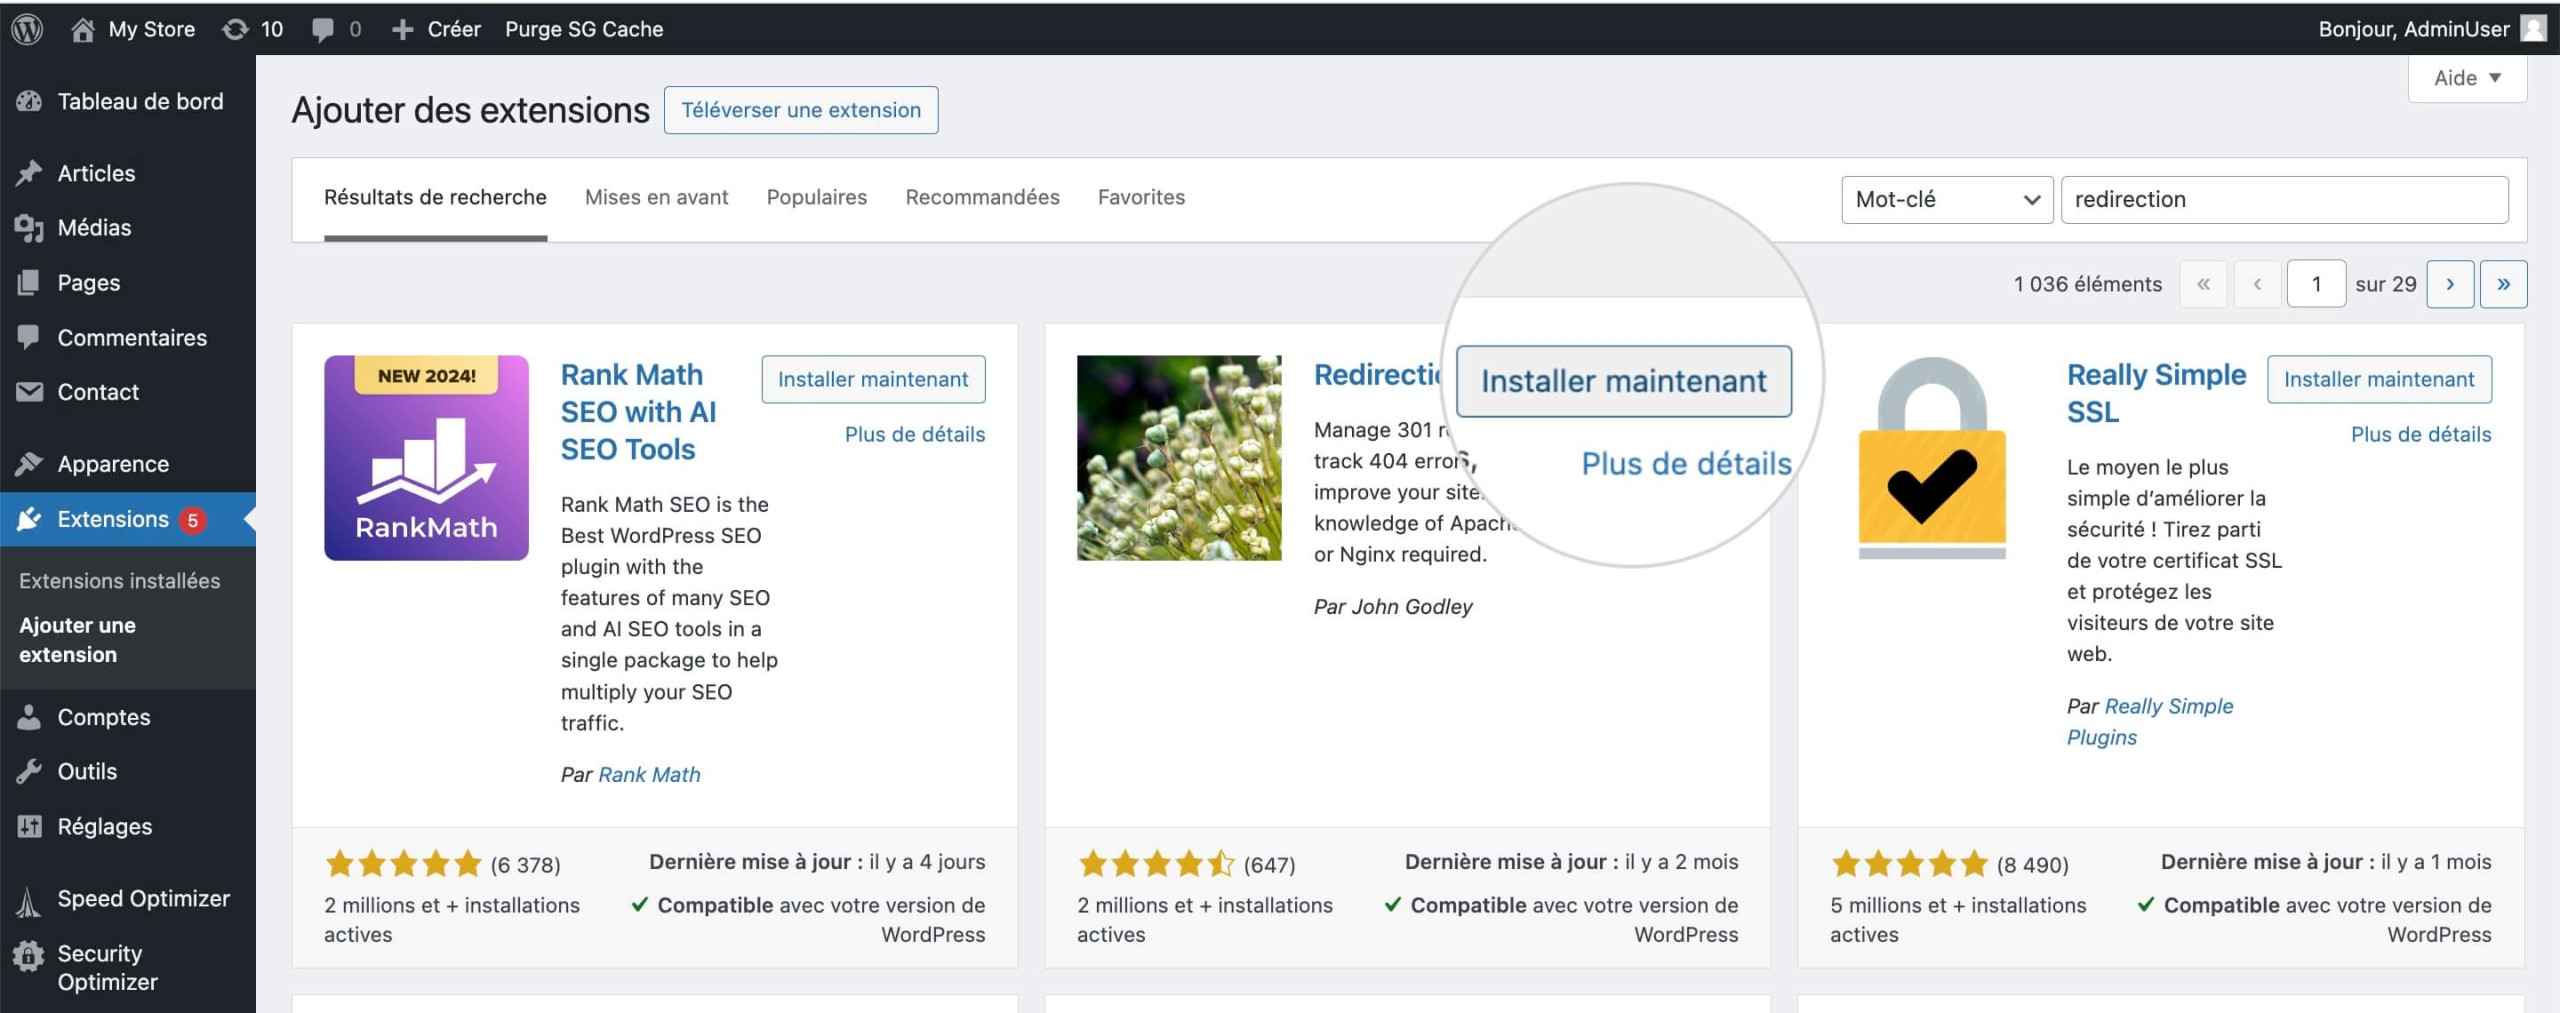Open the Favorites tab
Viewport: 2560px width, 1013px height.
point(1141,198)
